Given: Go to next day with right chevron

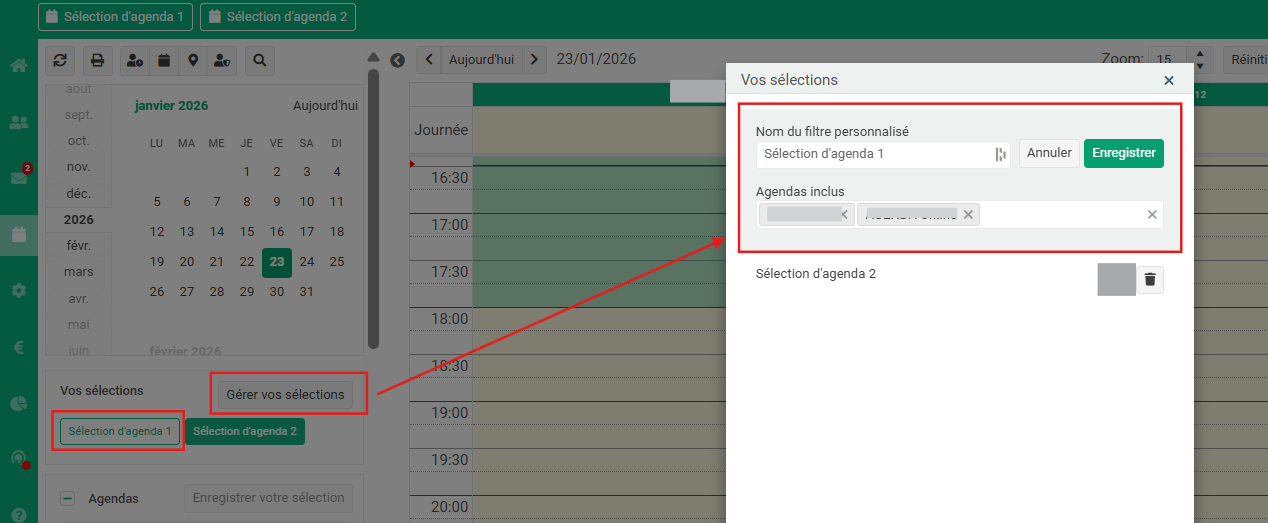Looking at the screenshot, I should [535, 60].
